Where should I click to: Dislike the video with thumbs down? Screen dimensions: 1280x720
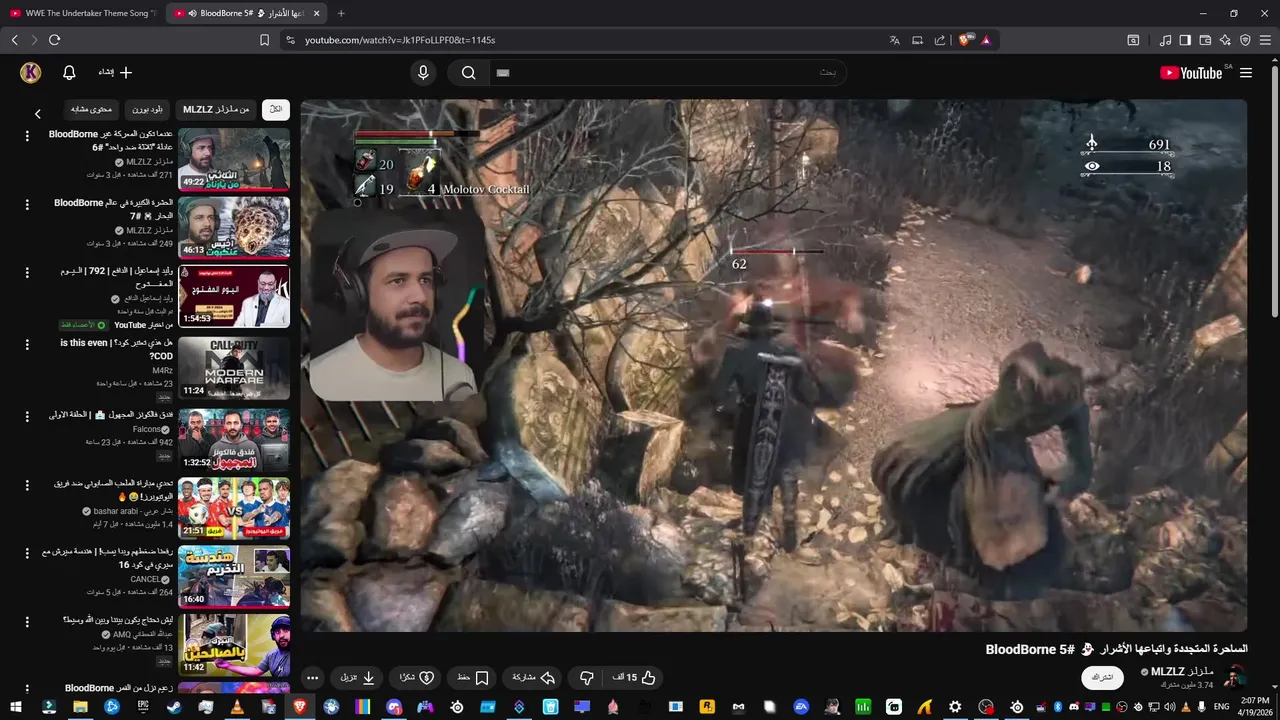[587, 677]
